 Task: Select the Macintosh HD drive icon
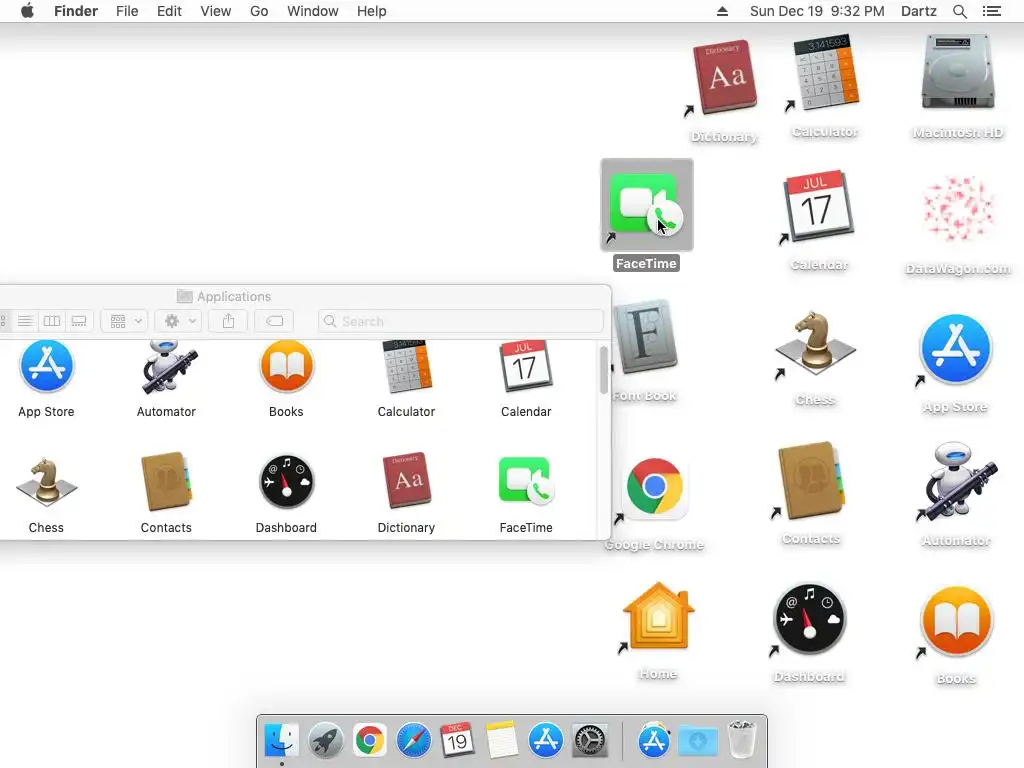(x=958, y=74)
